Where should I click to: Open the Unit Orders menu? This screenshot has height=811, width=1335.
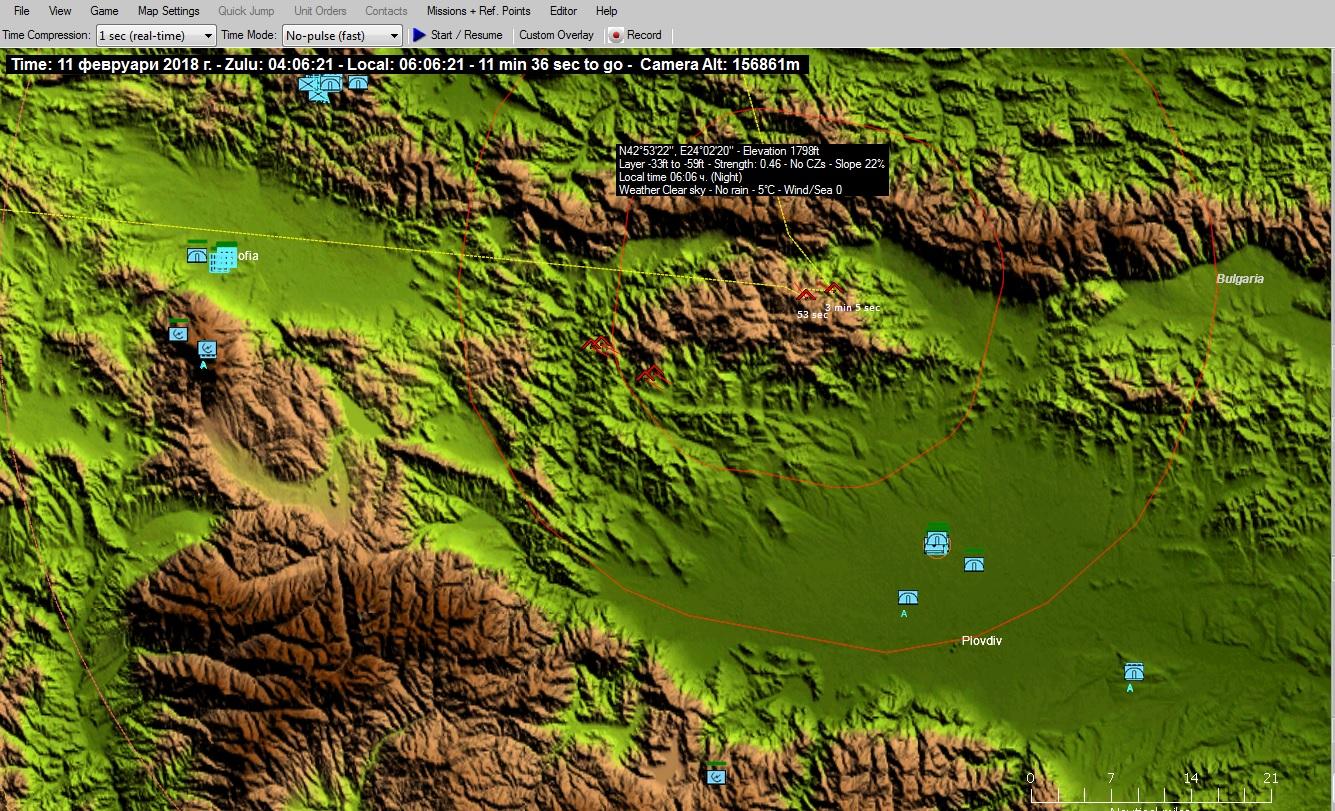320,11
